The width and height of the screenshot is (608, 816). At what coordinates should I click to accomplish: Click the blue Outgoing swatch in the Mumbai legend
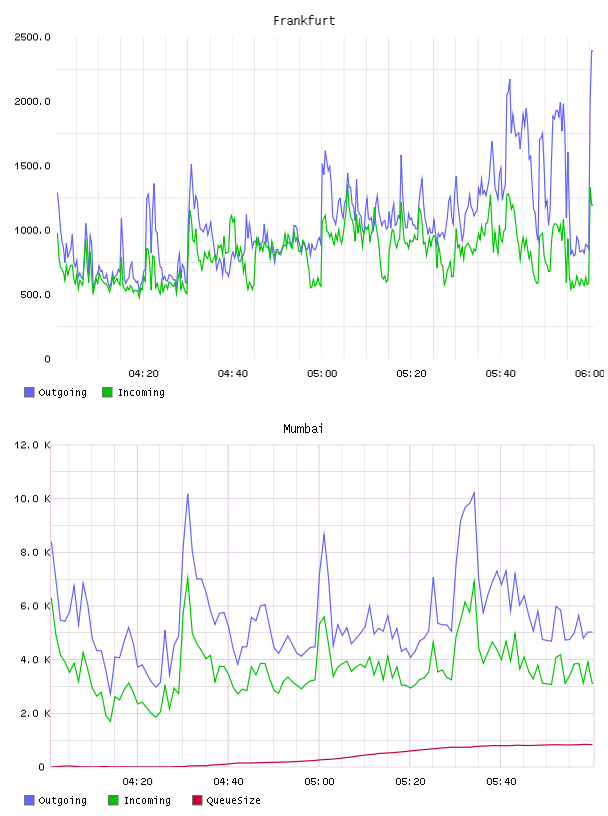[x=29, y=800]
